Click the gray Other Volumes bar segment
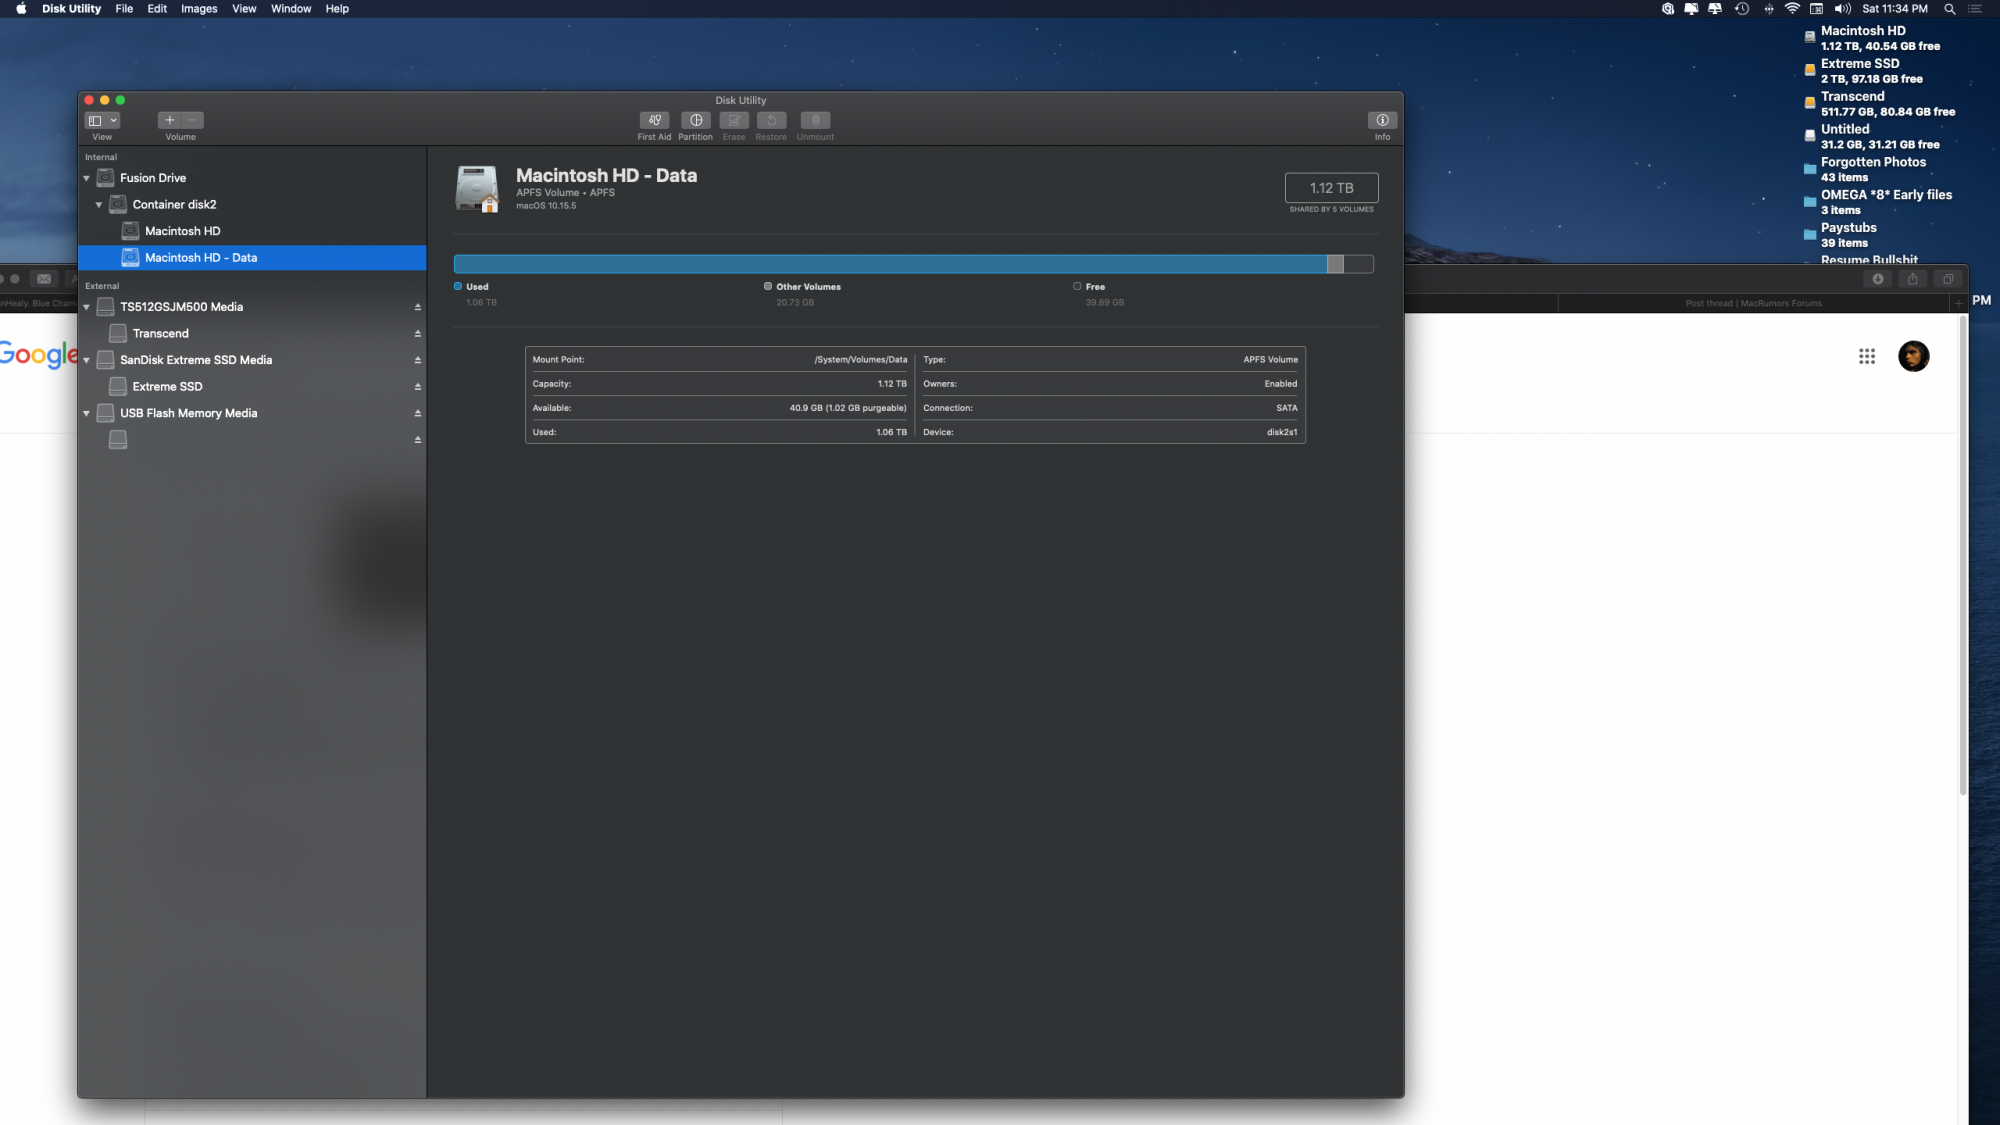The width and height of the screenshot is (2000, 1125). click(x=1335, y=264)
